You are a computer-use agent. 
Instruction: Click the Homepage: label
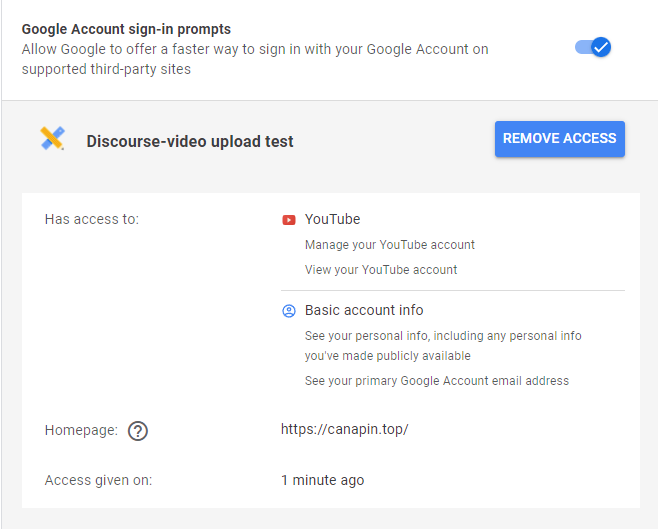[81, 430]
